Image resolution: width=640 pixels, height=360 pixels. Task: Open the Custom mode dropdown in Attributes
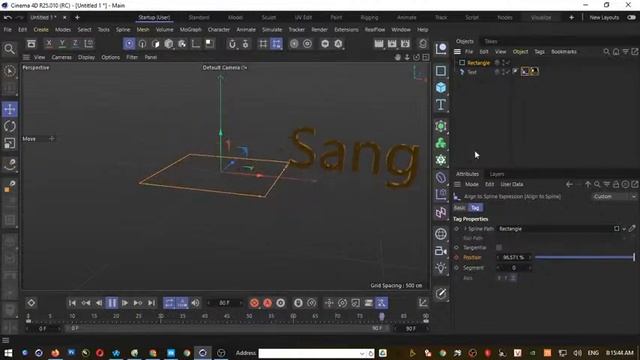pyautogui.click(x=614, y=197)
